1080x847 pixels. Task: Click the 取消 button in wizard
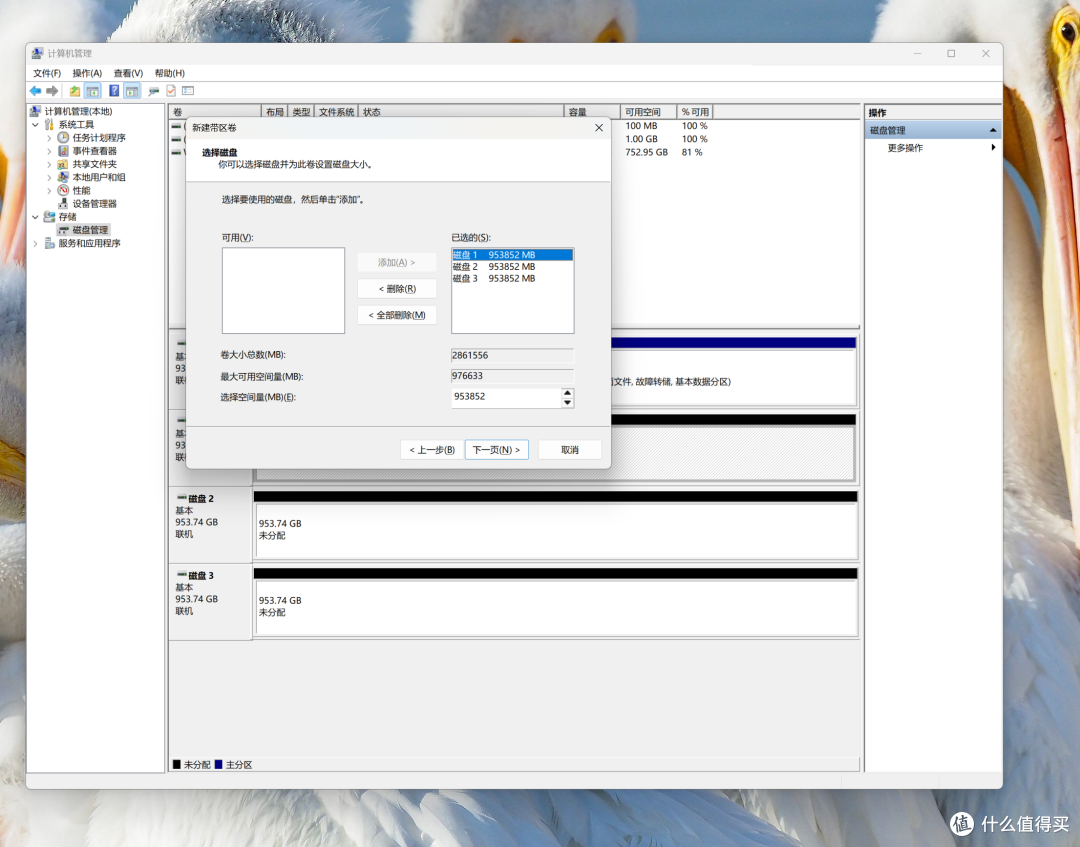tap(570, 450)
